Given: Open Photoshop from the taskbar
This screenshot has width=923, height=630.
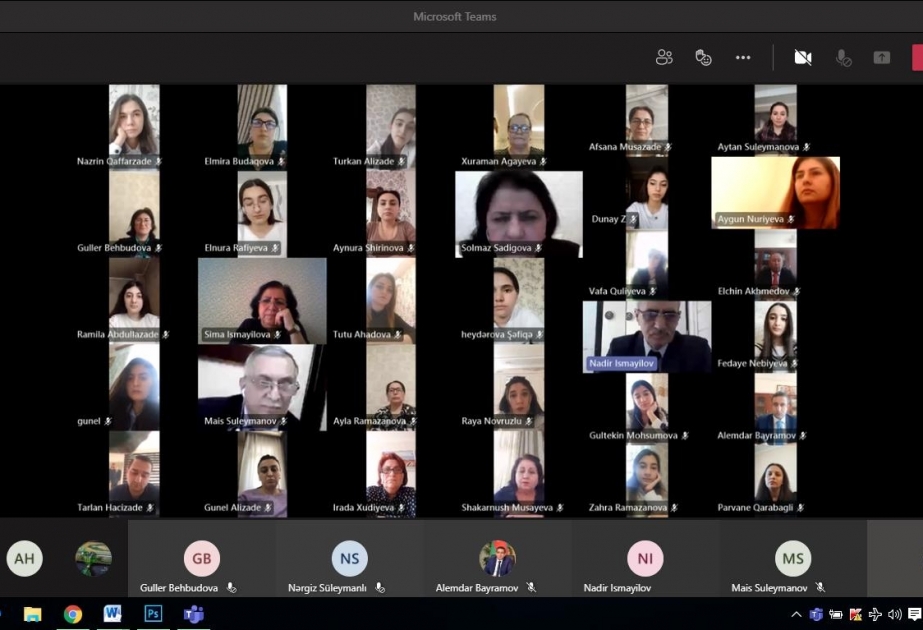Looking at the screenshot, I should pos(153,614).
